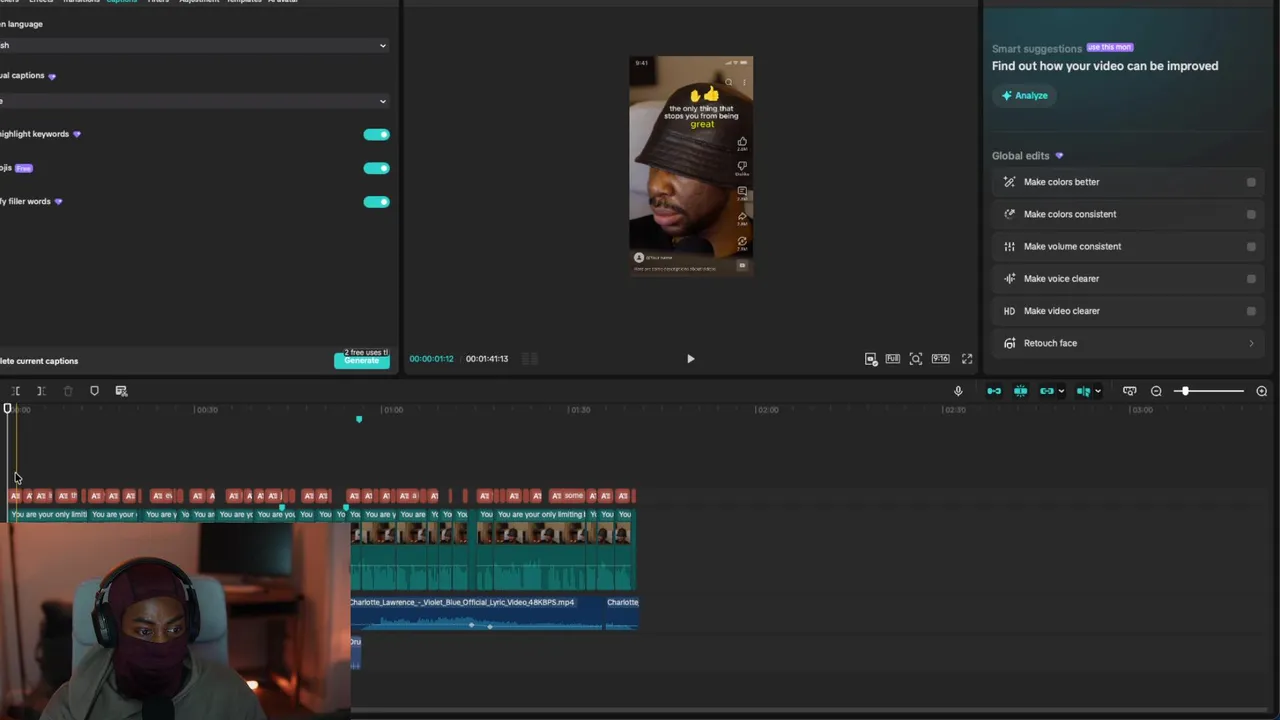Check the Make volume consistent checkbox

(1251, 246)
